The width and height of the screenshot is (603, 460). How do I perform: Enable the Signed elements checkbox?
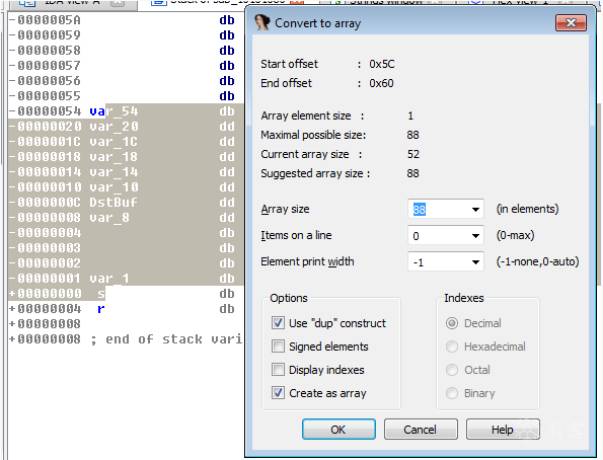[278, 346]
